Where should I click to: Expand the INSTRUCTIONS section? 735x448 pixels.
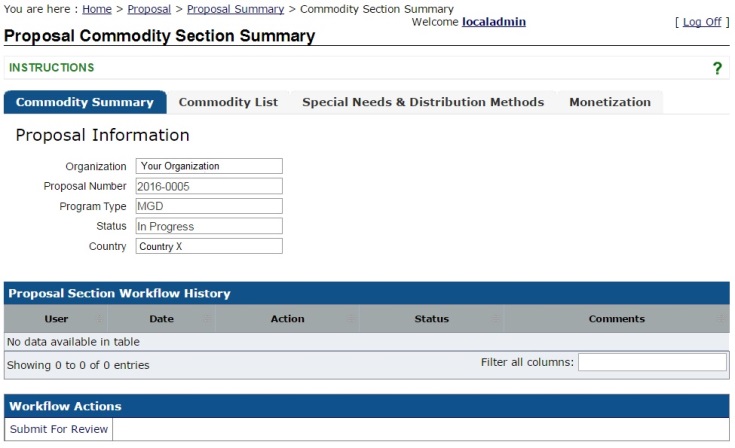tap(52, 68)
